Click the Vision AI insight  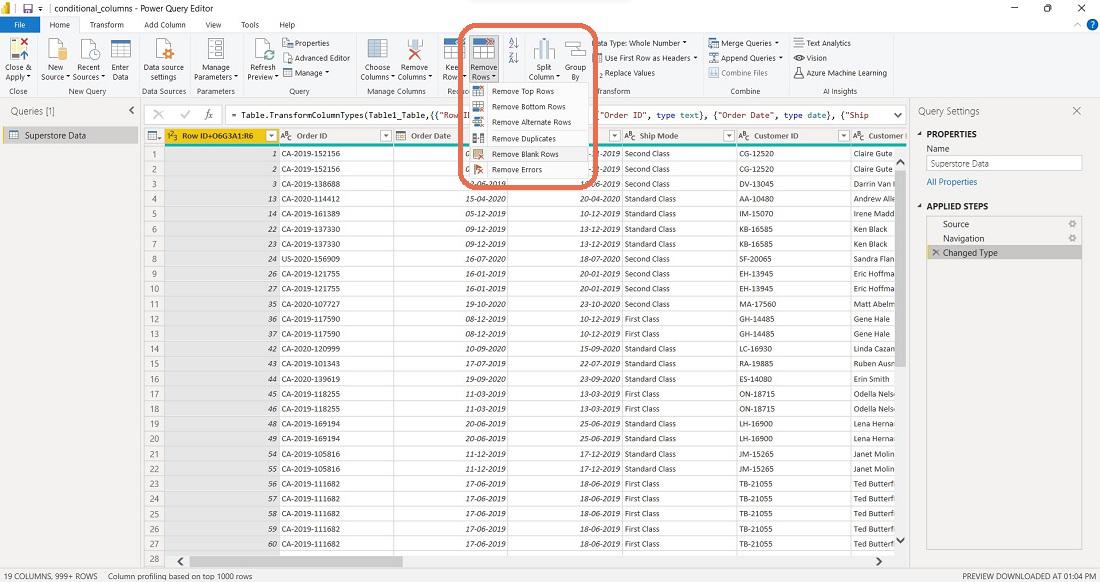click(x=810, y=58)
